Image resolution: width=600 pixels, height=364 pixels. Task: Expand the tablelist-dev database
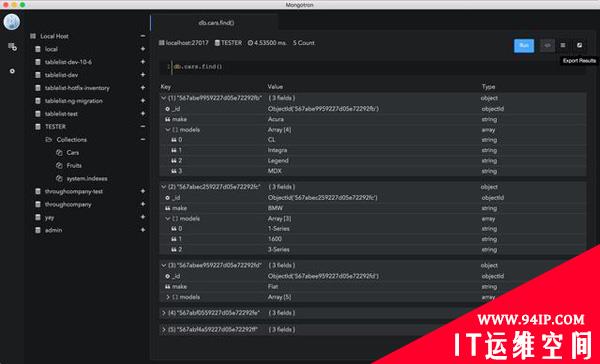[x=143, y=75]
